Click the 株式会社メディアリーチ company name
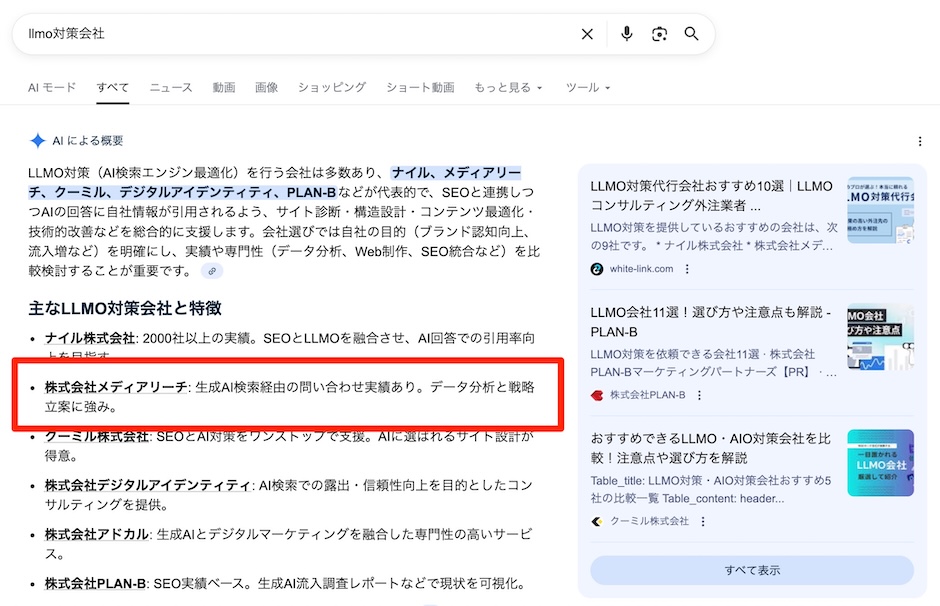Viewport: 940px width, 606px height. point(116,387)
